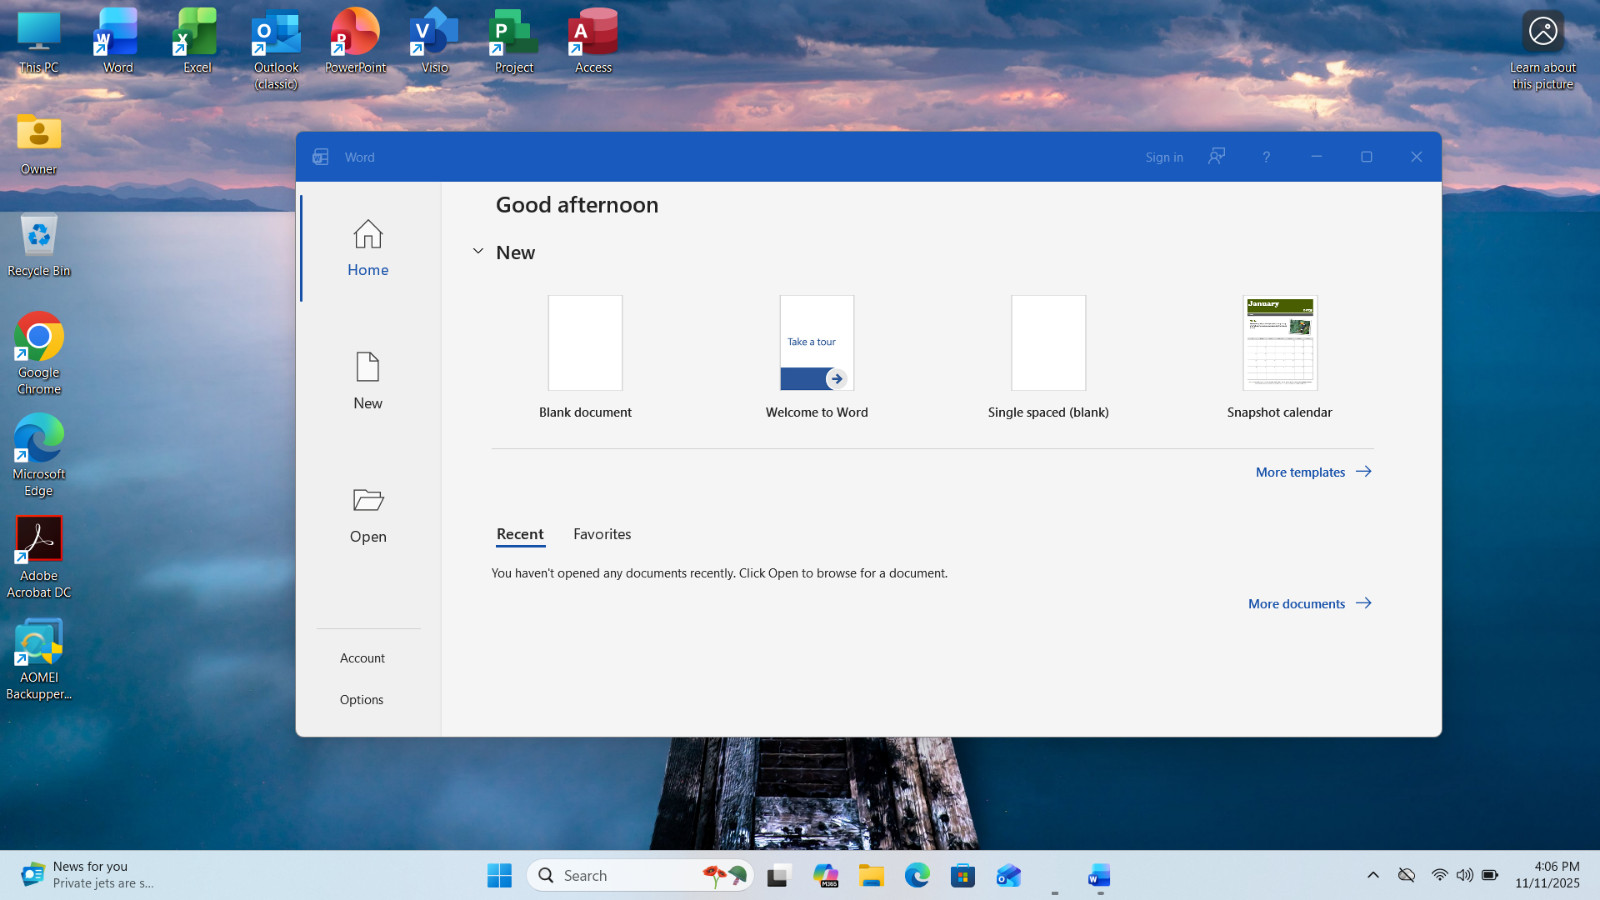Open the Home page in Word sidebar
The image size is (1600, 900).
tap(368, 249)
